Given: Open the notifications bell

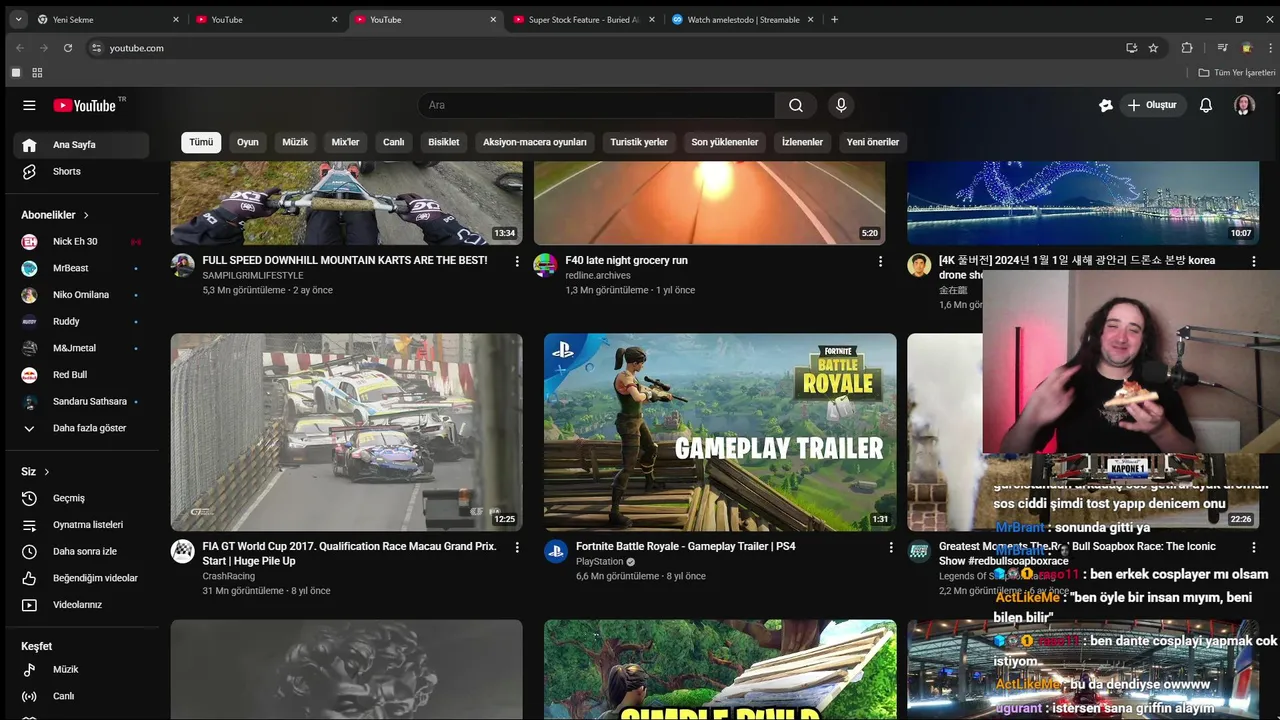Looking at the screenshot, I should [x=1206, y=105].
